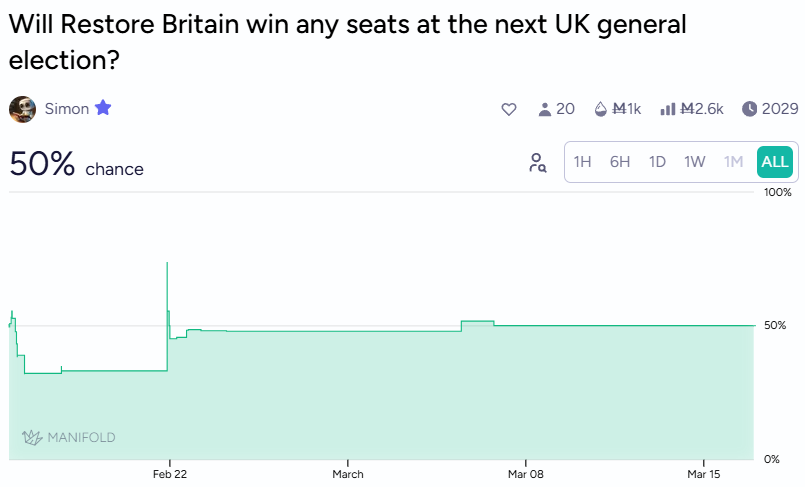Click the clock close date icon

(749, 109)
